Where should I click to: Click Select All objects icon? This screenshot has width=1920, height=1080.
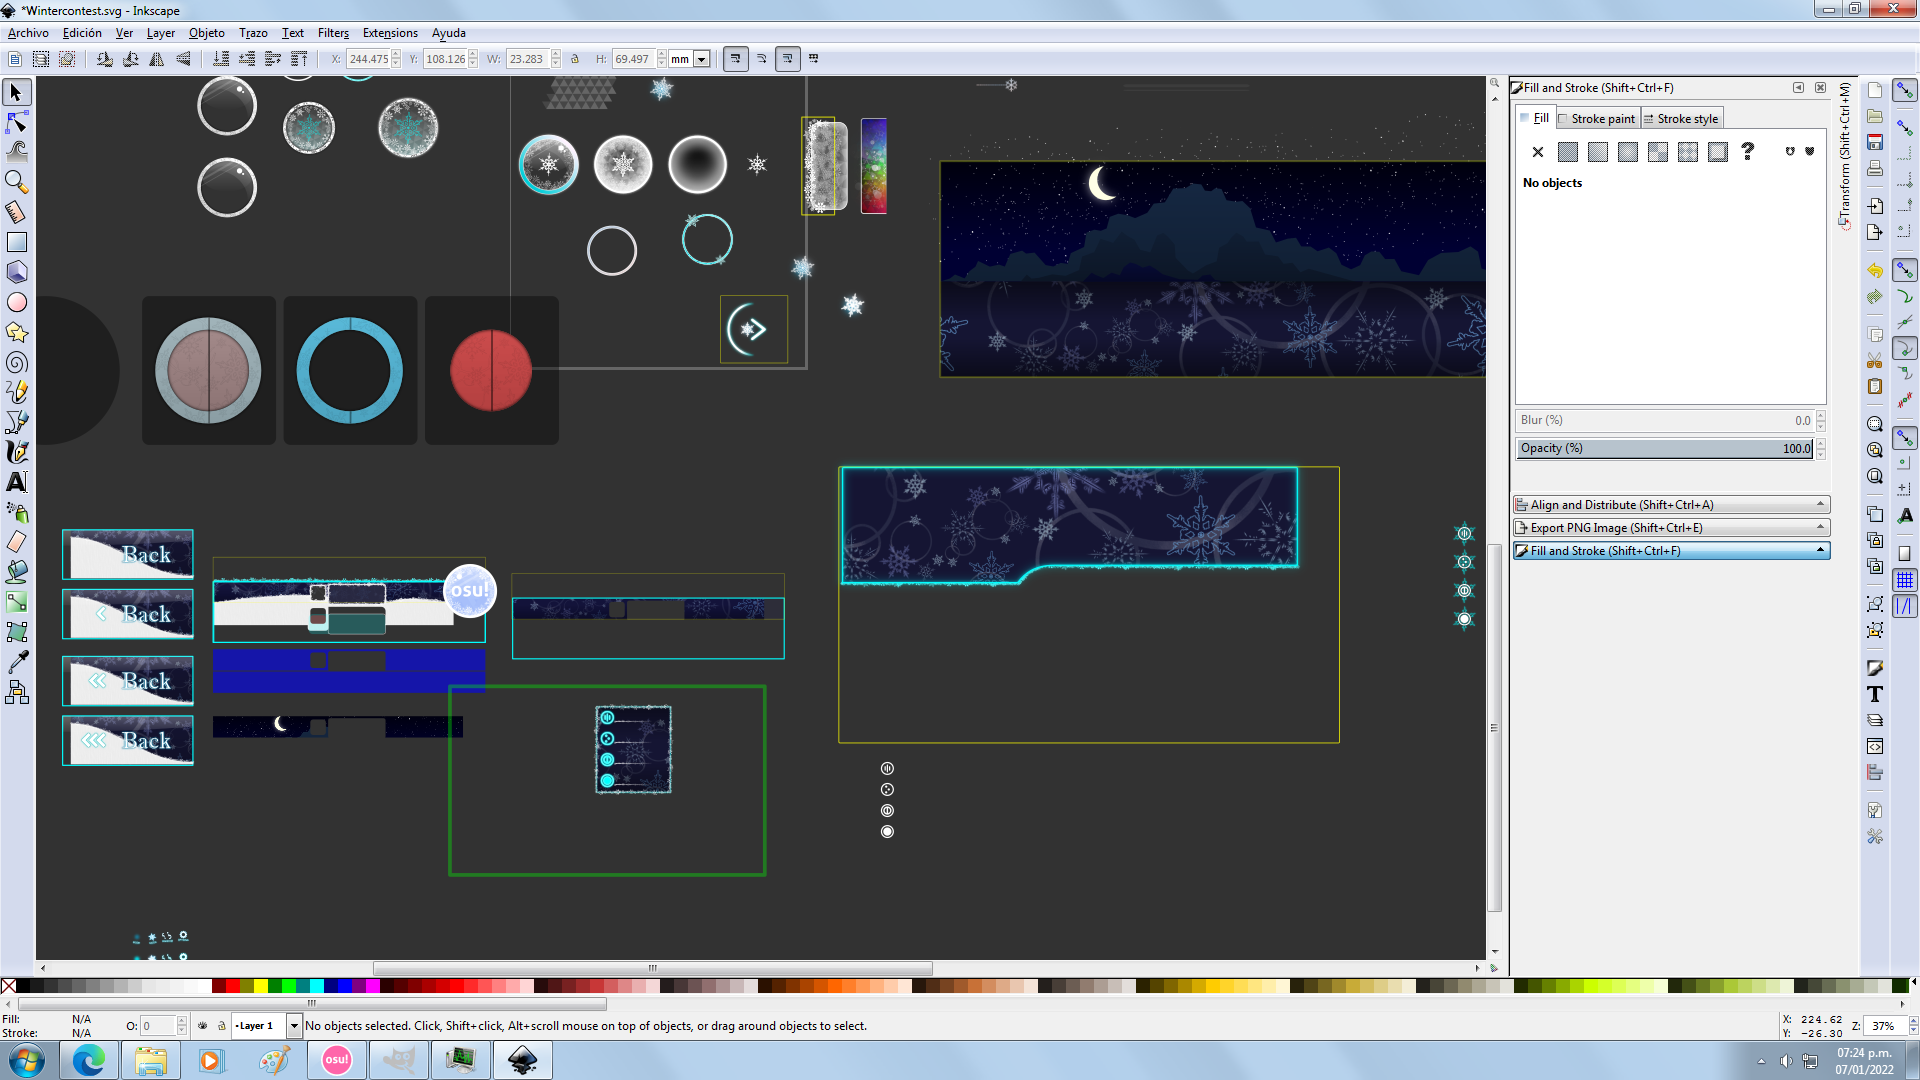point(15,59)
